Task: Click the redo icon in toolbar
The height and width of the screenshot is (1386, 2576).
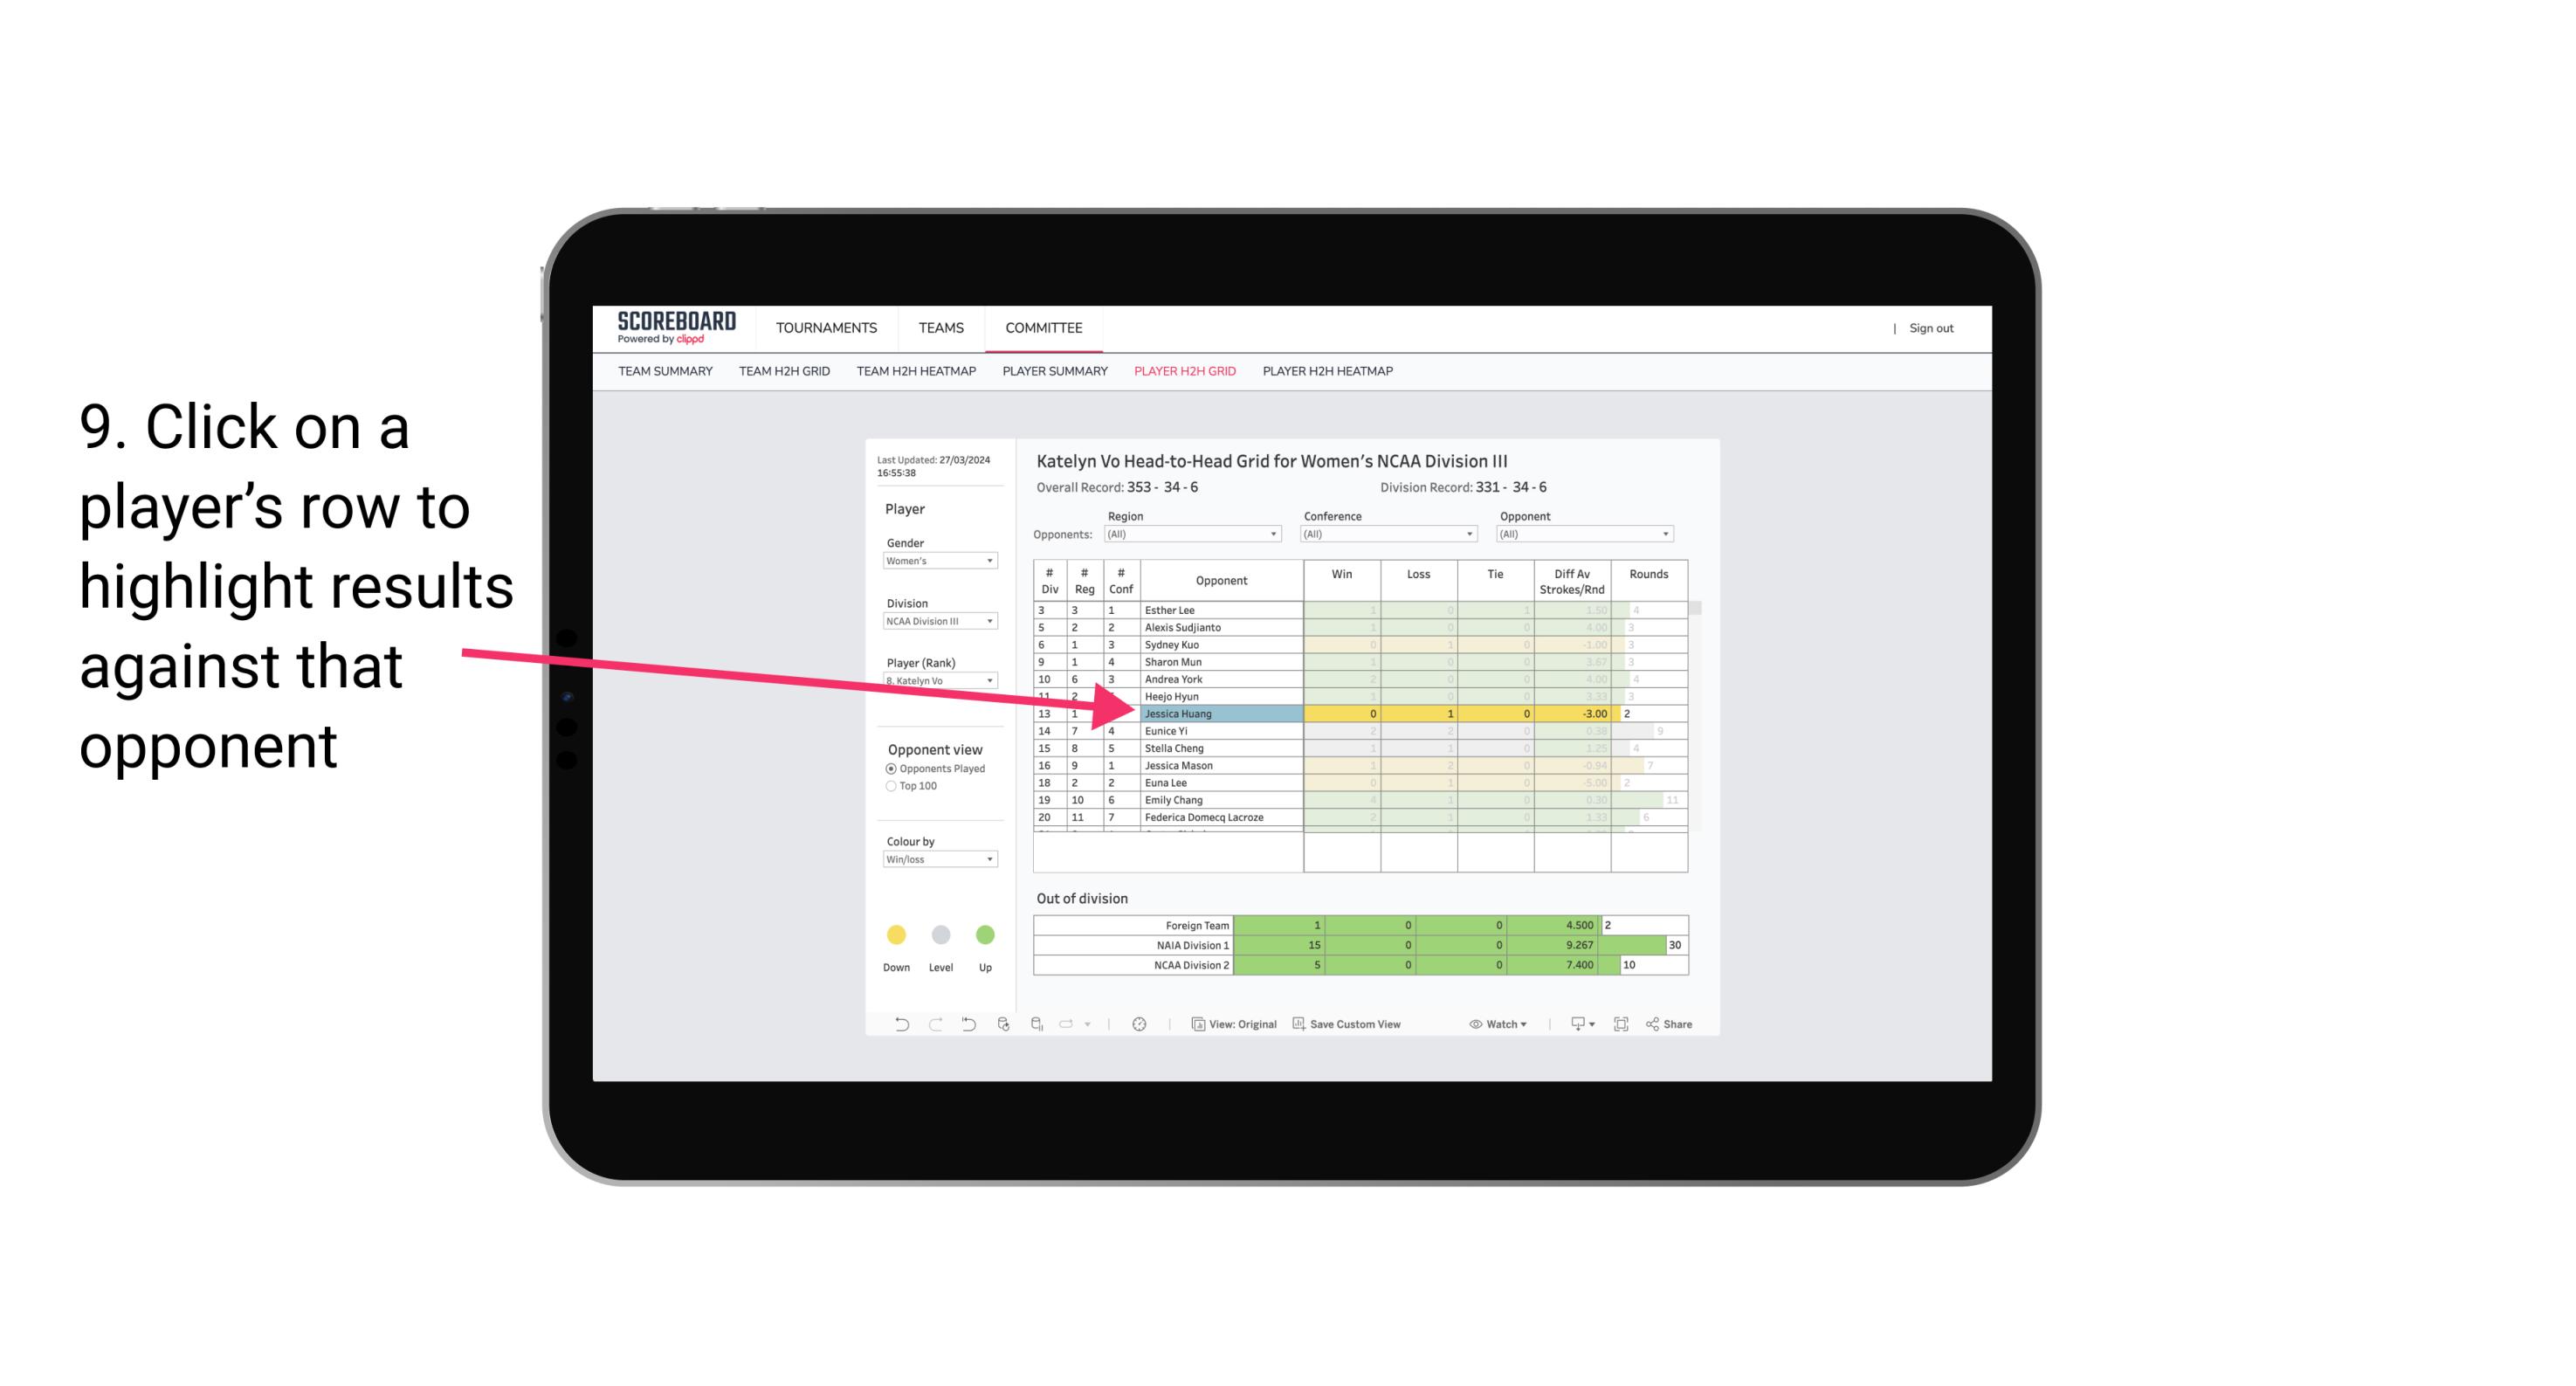Action: pos(933,1026)
